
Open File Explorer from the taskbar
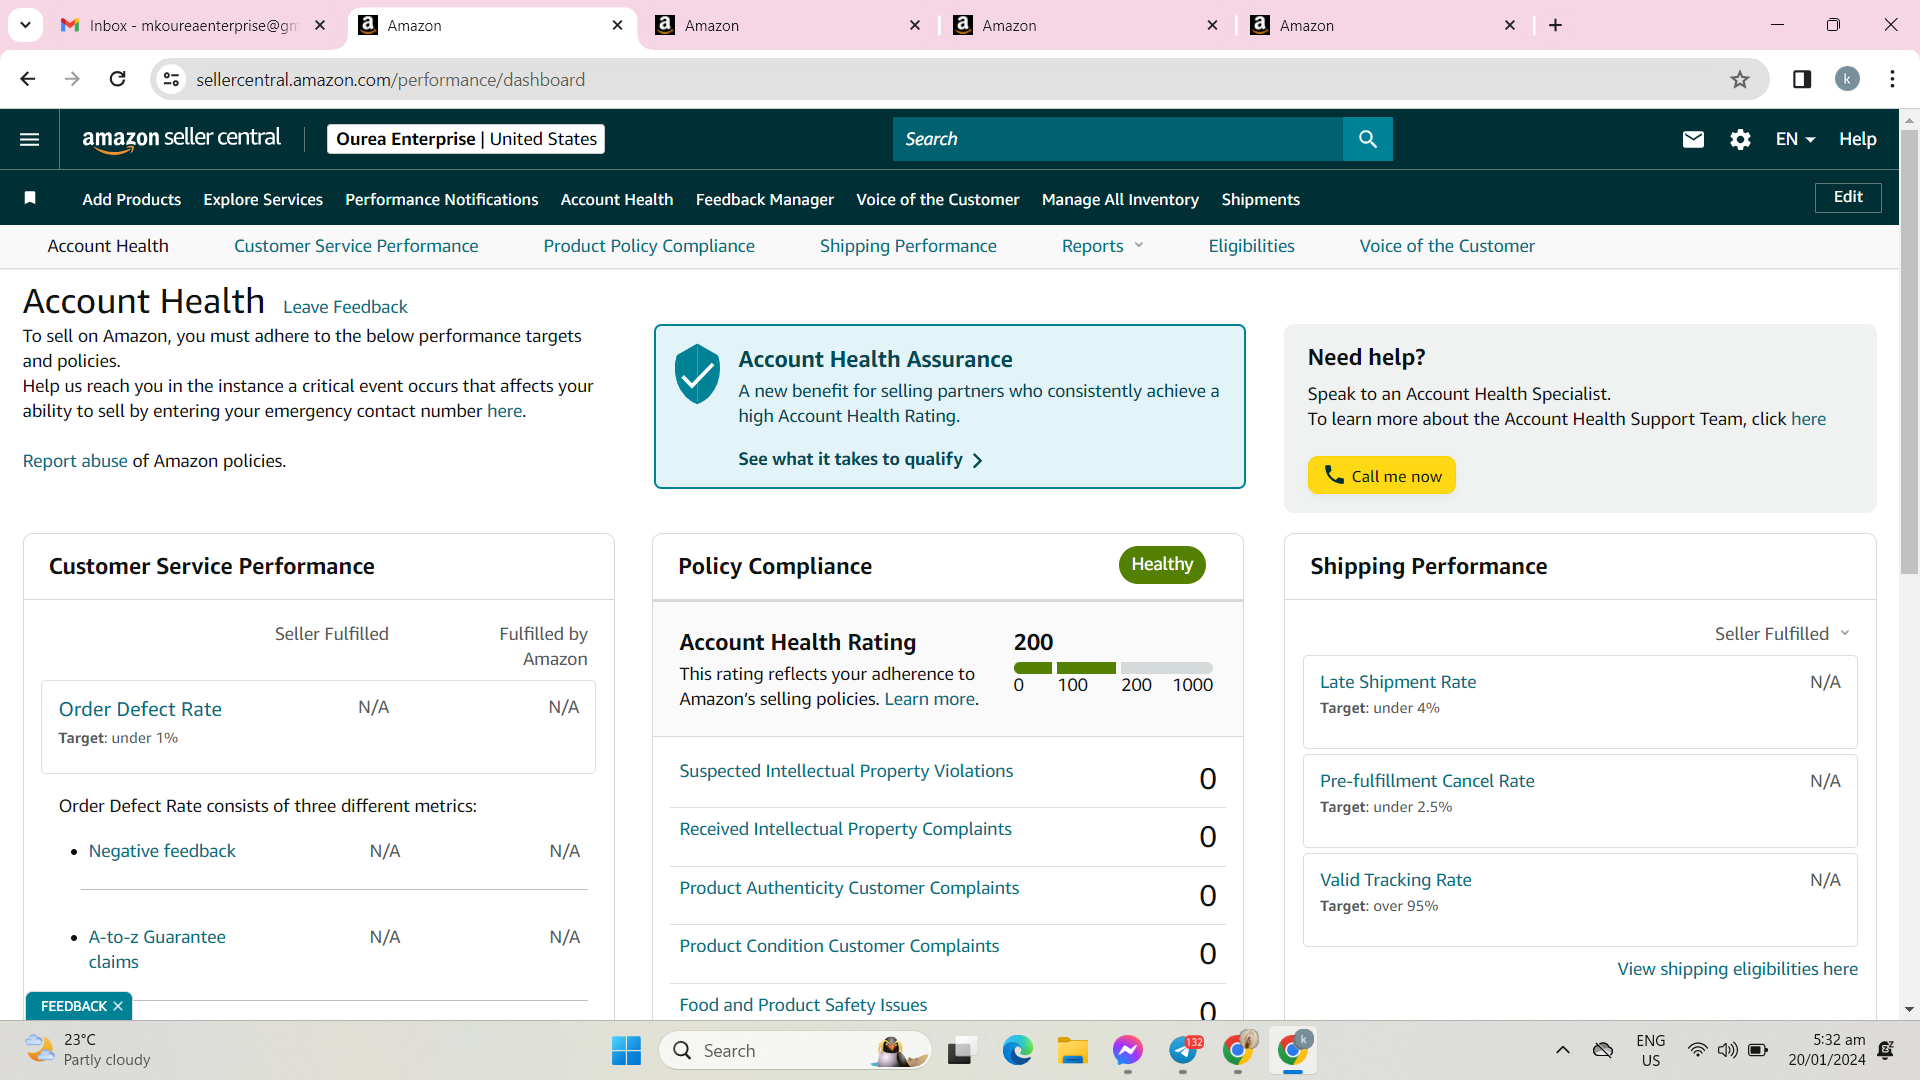[1072, 1051]
